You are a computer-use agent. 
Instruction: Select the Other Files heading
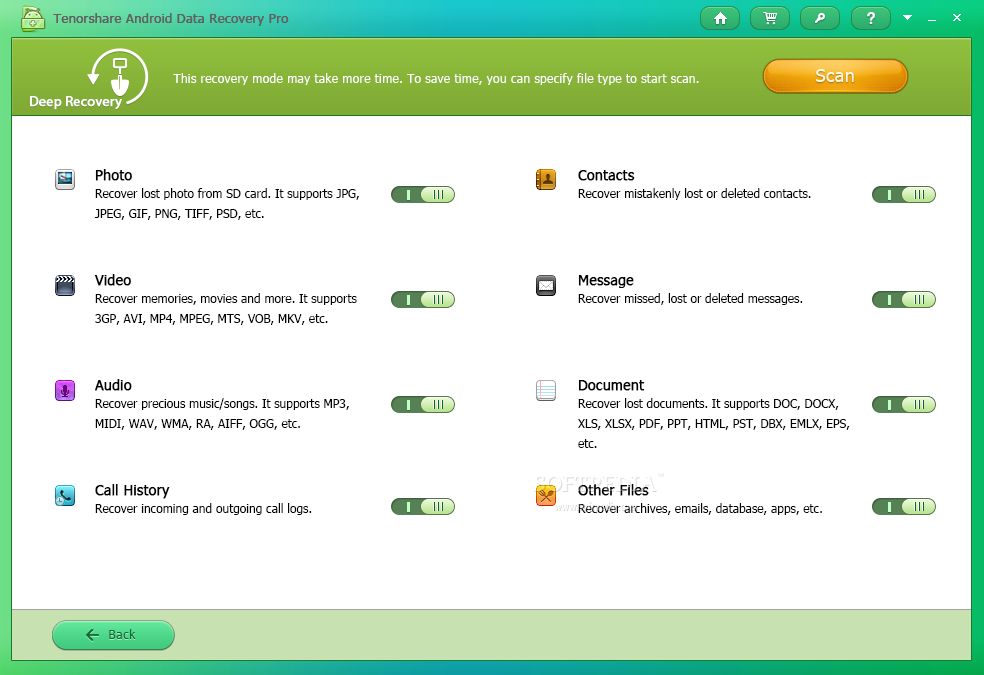tap(613, 491)
